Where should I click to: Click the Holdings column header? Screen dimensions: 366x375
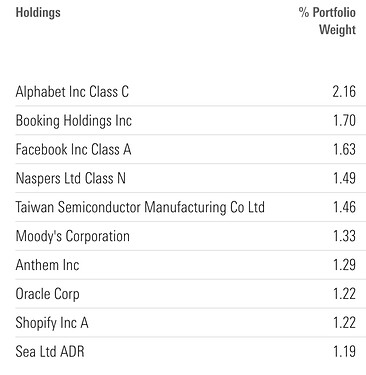(38, 13)
